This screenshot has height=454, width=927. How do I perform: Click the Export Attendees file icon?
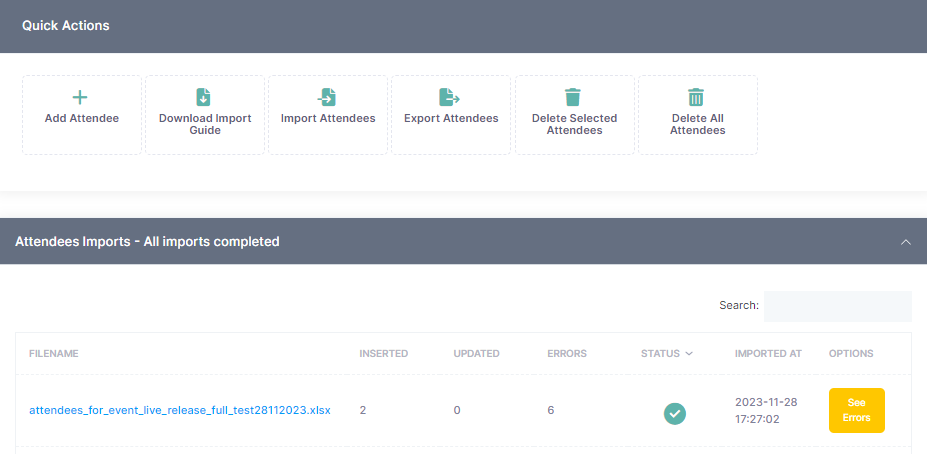click(450, 97)
